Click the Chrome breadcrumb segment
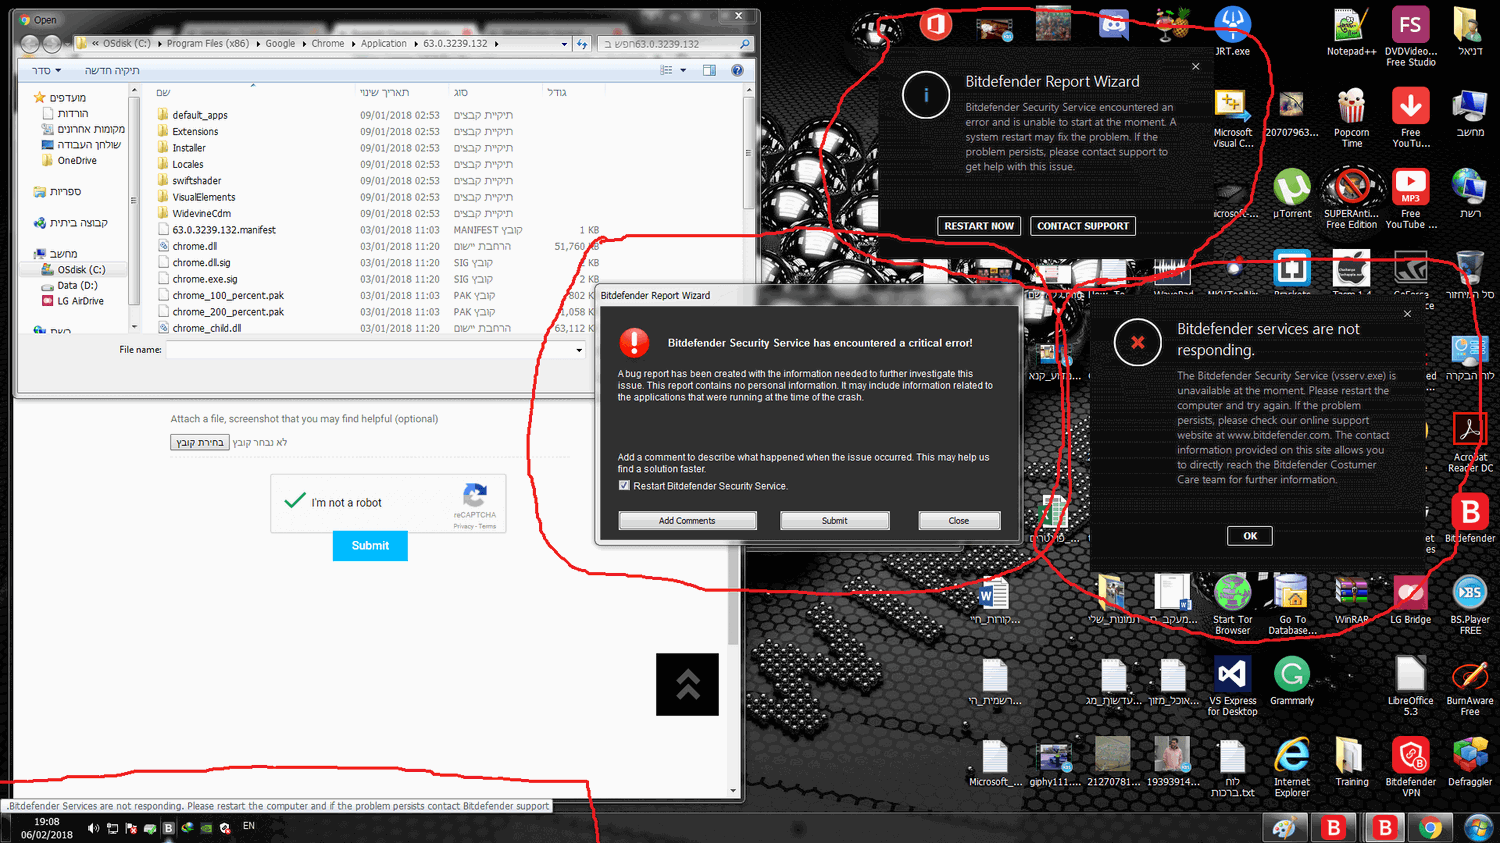1500x843 pixels. [x=328, y=44]
